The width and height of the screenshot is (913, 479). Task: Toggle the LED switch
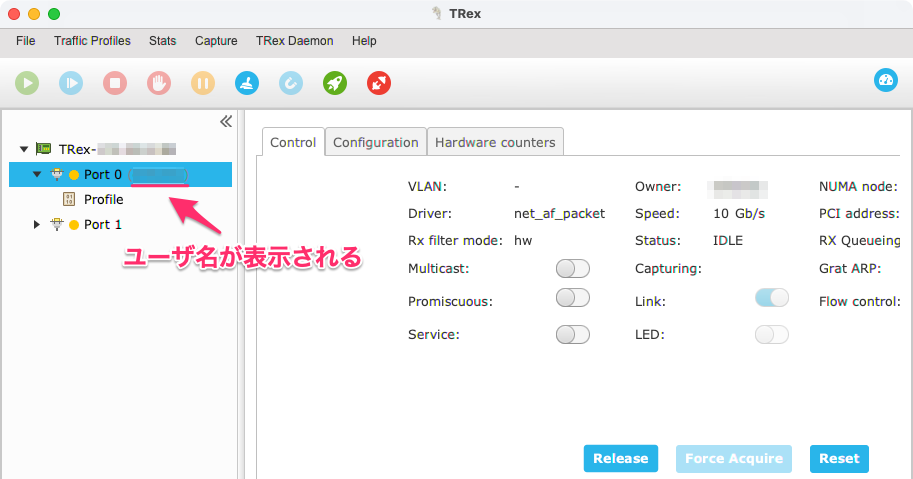pyautogui.click(x=772, y=335)
